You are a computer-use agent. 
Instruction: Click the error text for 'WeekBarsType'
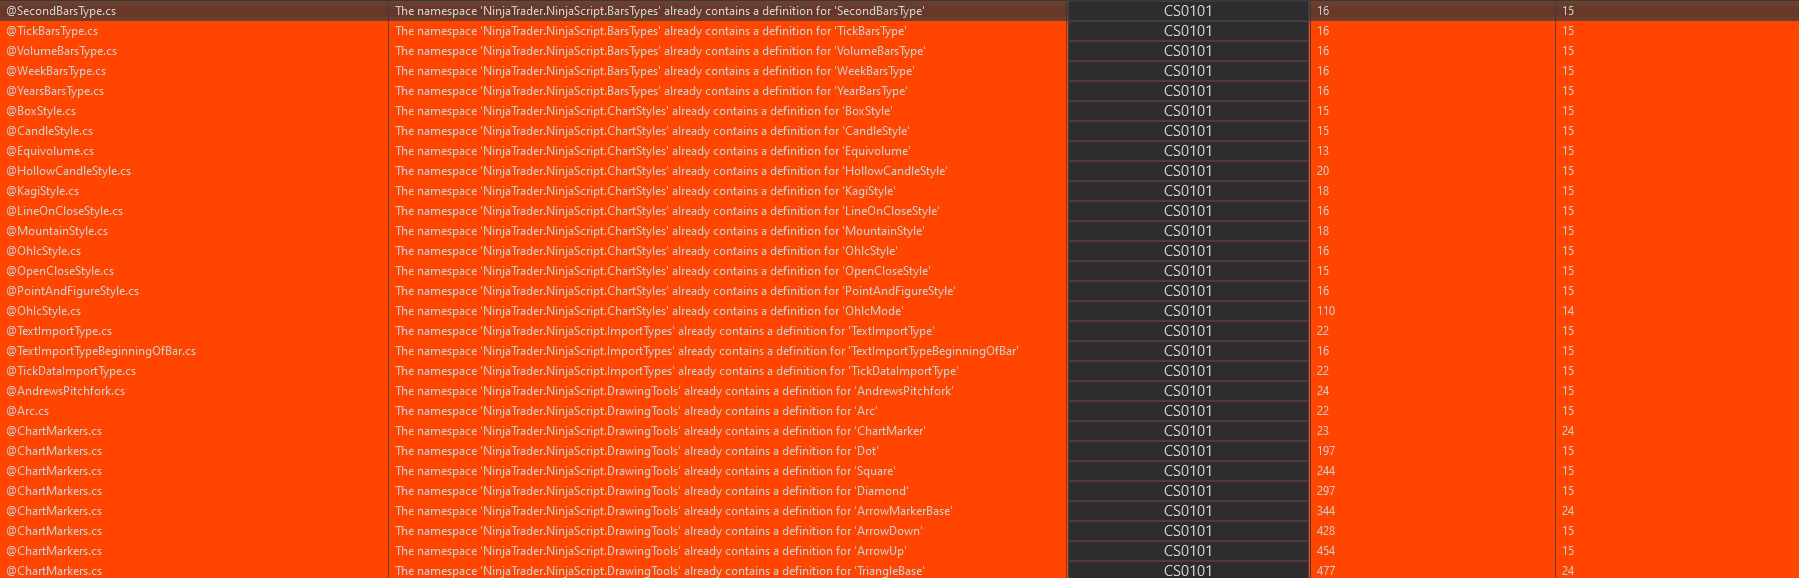point(654,71)
